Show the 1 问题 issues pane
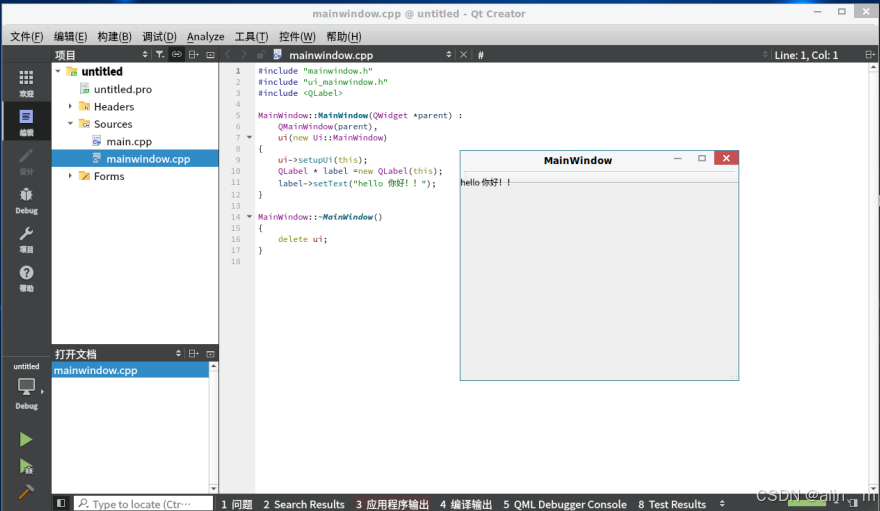Screen dimensions: 880x511 point(237,504)
